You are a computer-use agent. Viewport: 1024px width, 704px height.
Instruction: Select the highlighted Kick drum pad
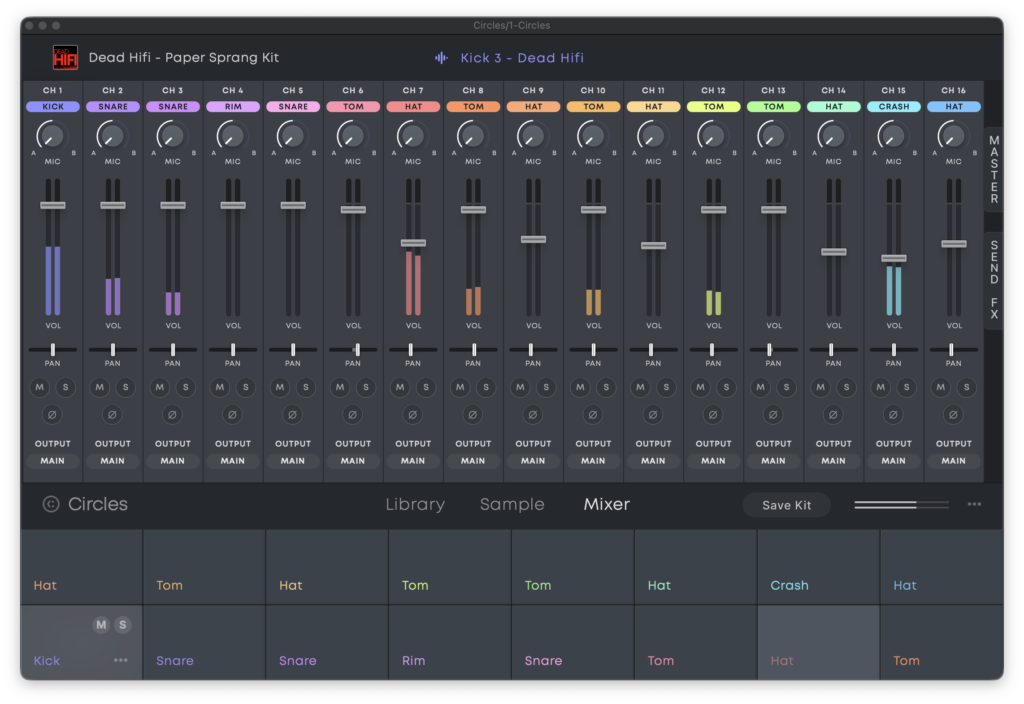pyautogui.click(x=82, y=642)
